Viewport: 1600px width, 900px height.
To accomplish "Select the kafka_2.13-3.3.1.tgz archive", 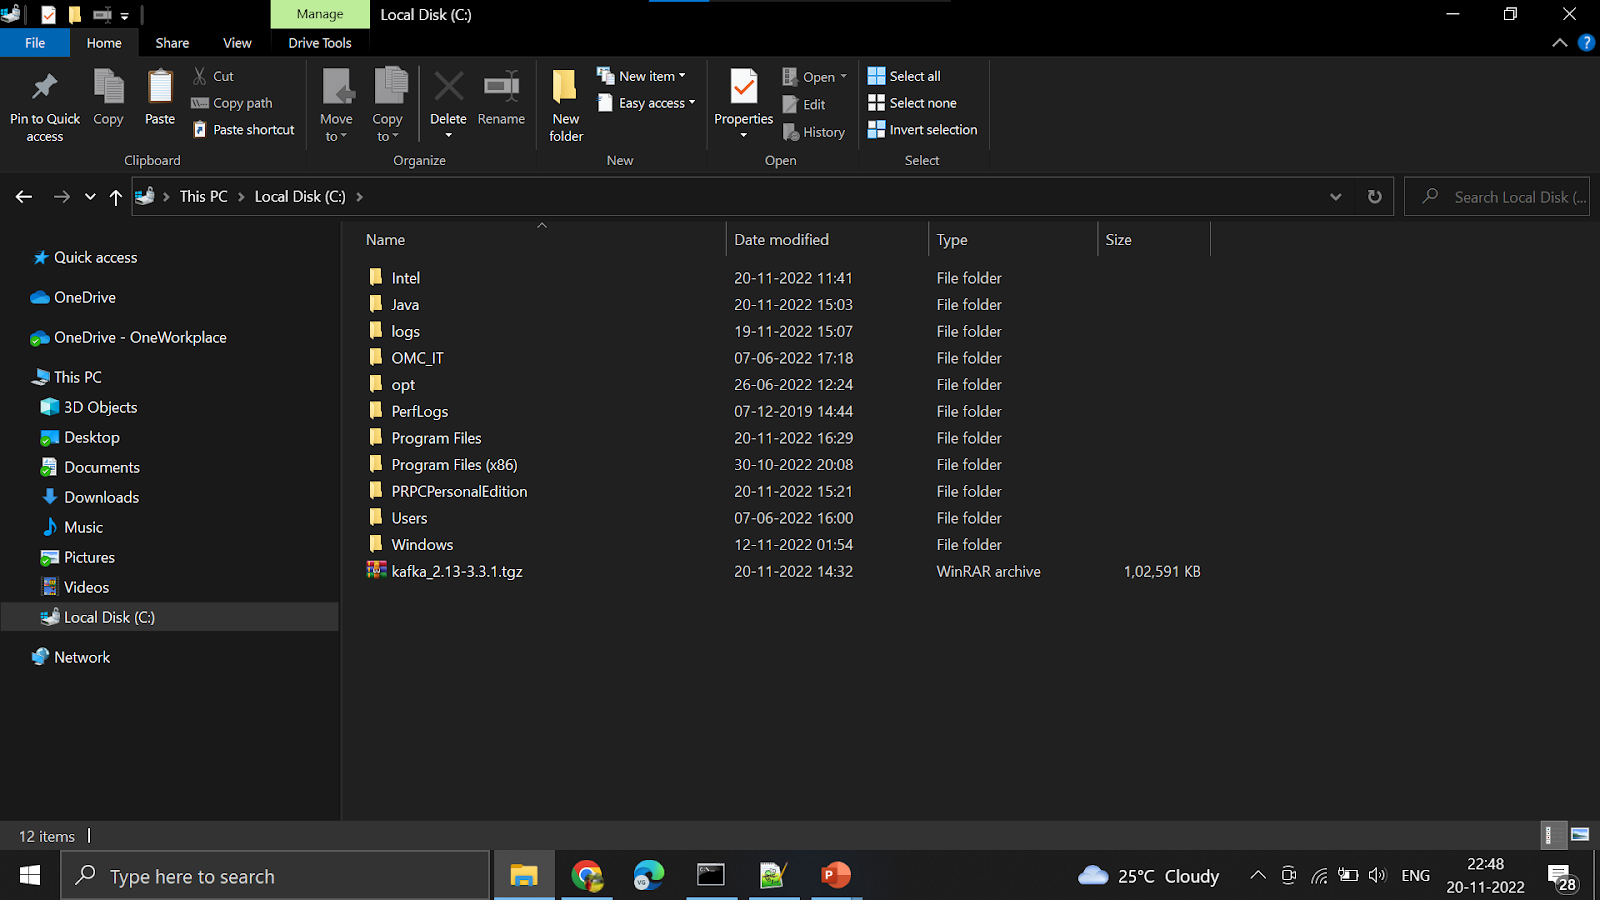I will pyautogui.click(x=457, y=572).
